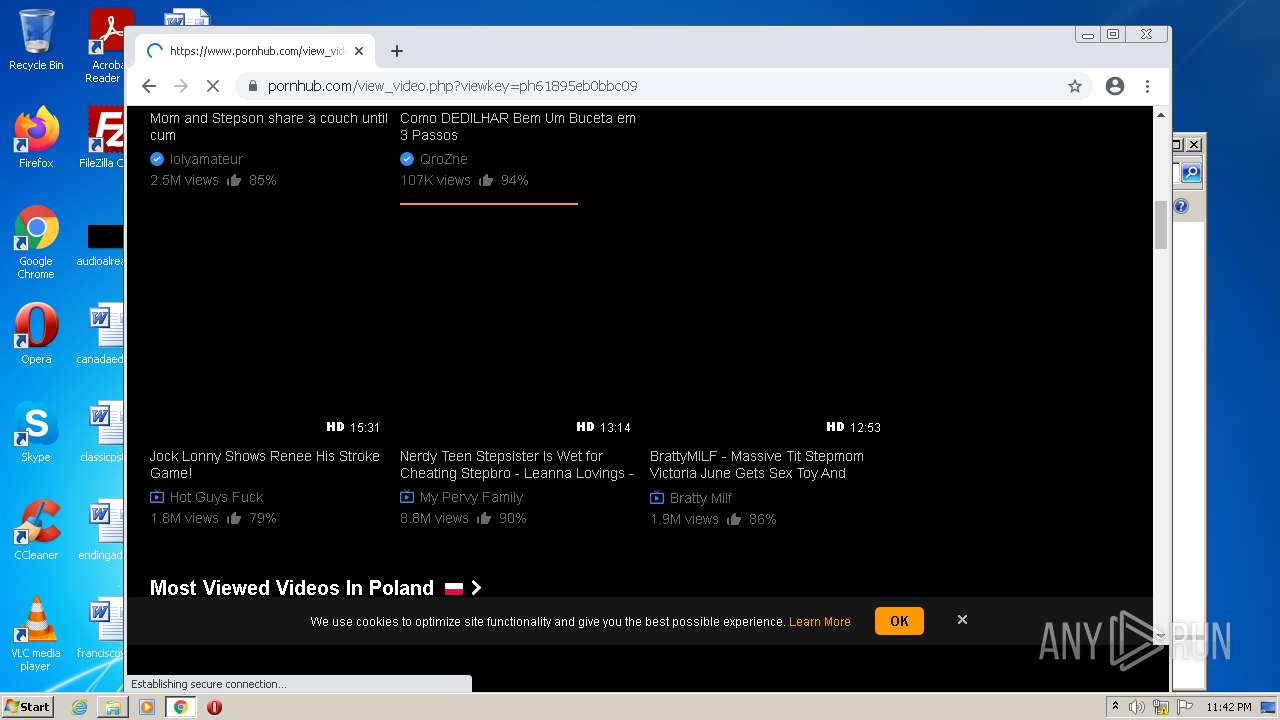Click the thumbs-up icon next to 86%
Image resolution: width=1280 pixels, height=720 pixels.
pos(734,519)
